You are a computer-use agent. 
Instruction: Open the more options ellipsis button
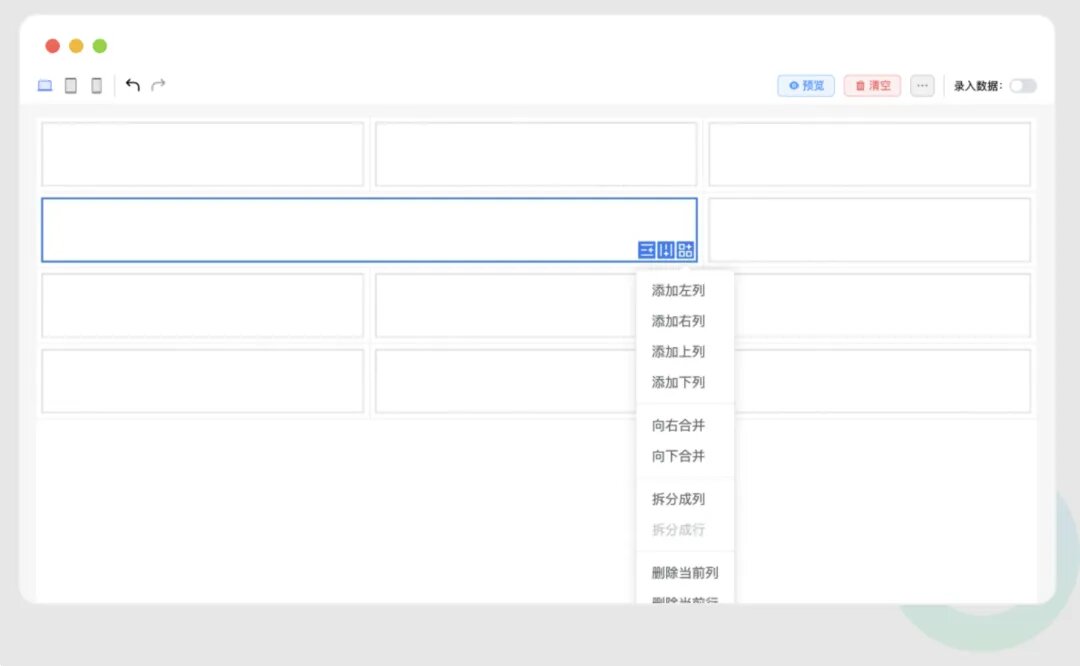[x=922, y=85]
